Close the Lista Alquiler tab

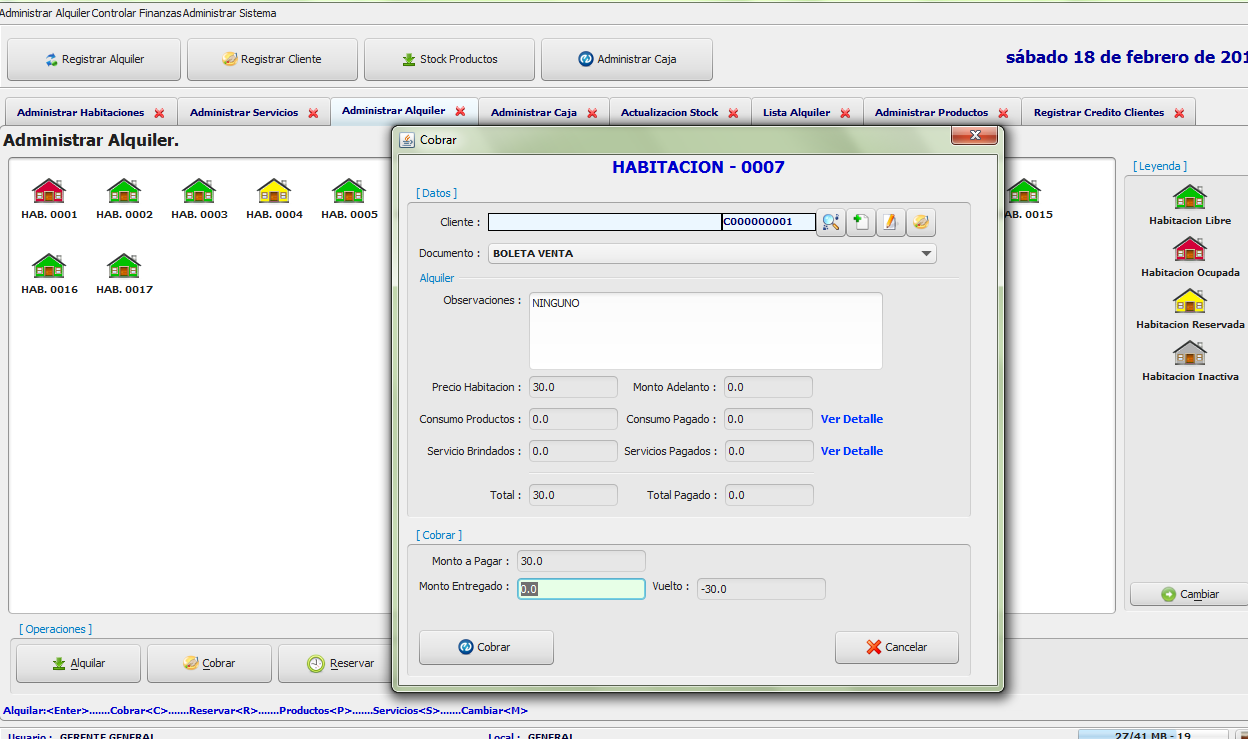[x=845, y=113]
